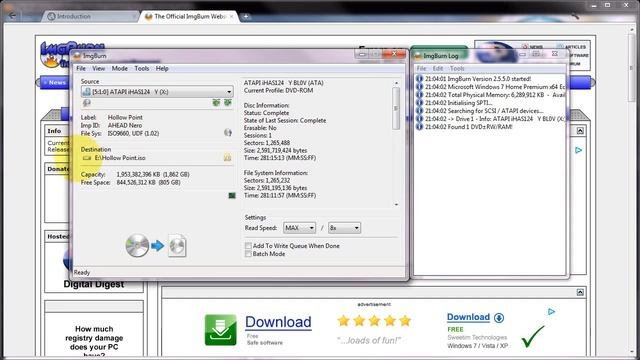Click News button on ImgBurn website

point(55,82)
